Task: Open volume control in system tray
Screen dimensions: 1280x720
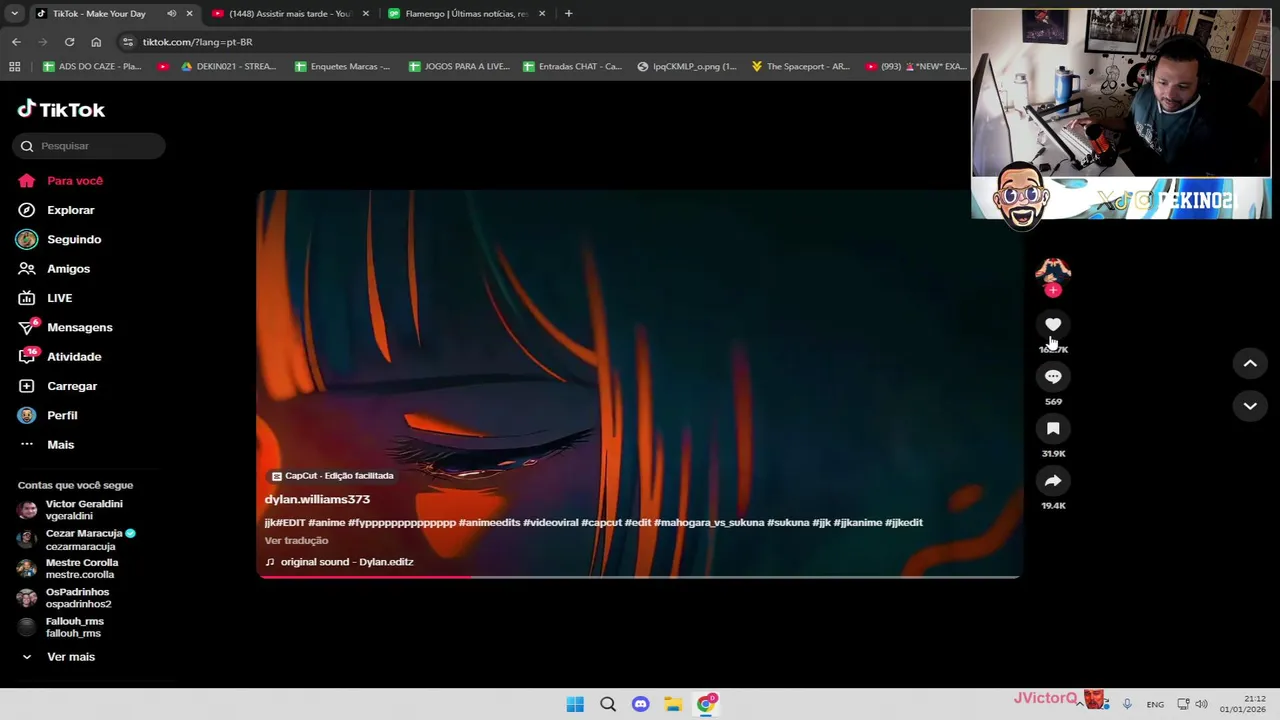Action: 1201,704
